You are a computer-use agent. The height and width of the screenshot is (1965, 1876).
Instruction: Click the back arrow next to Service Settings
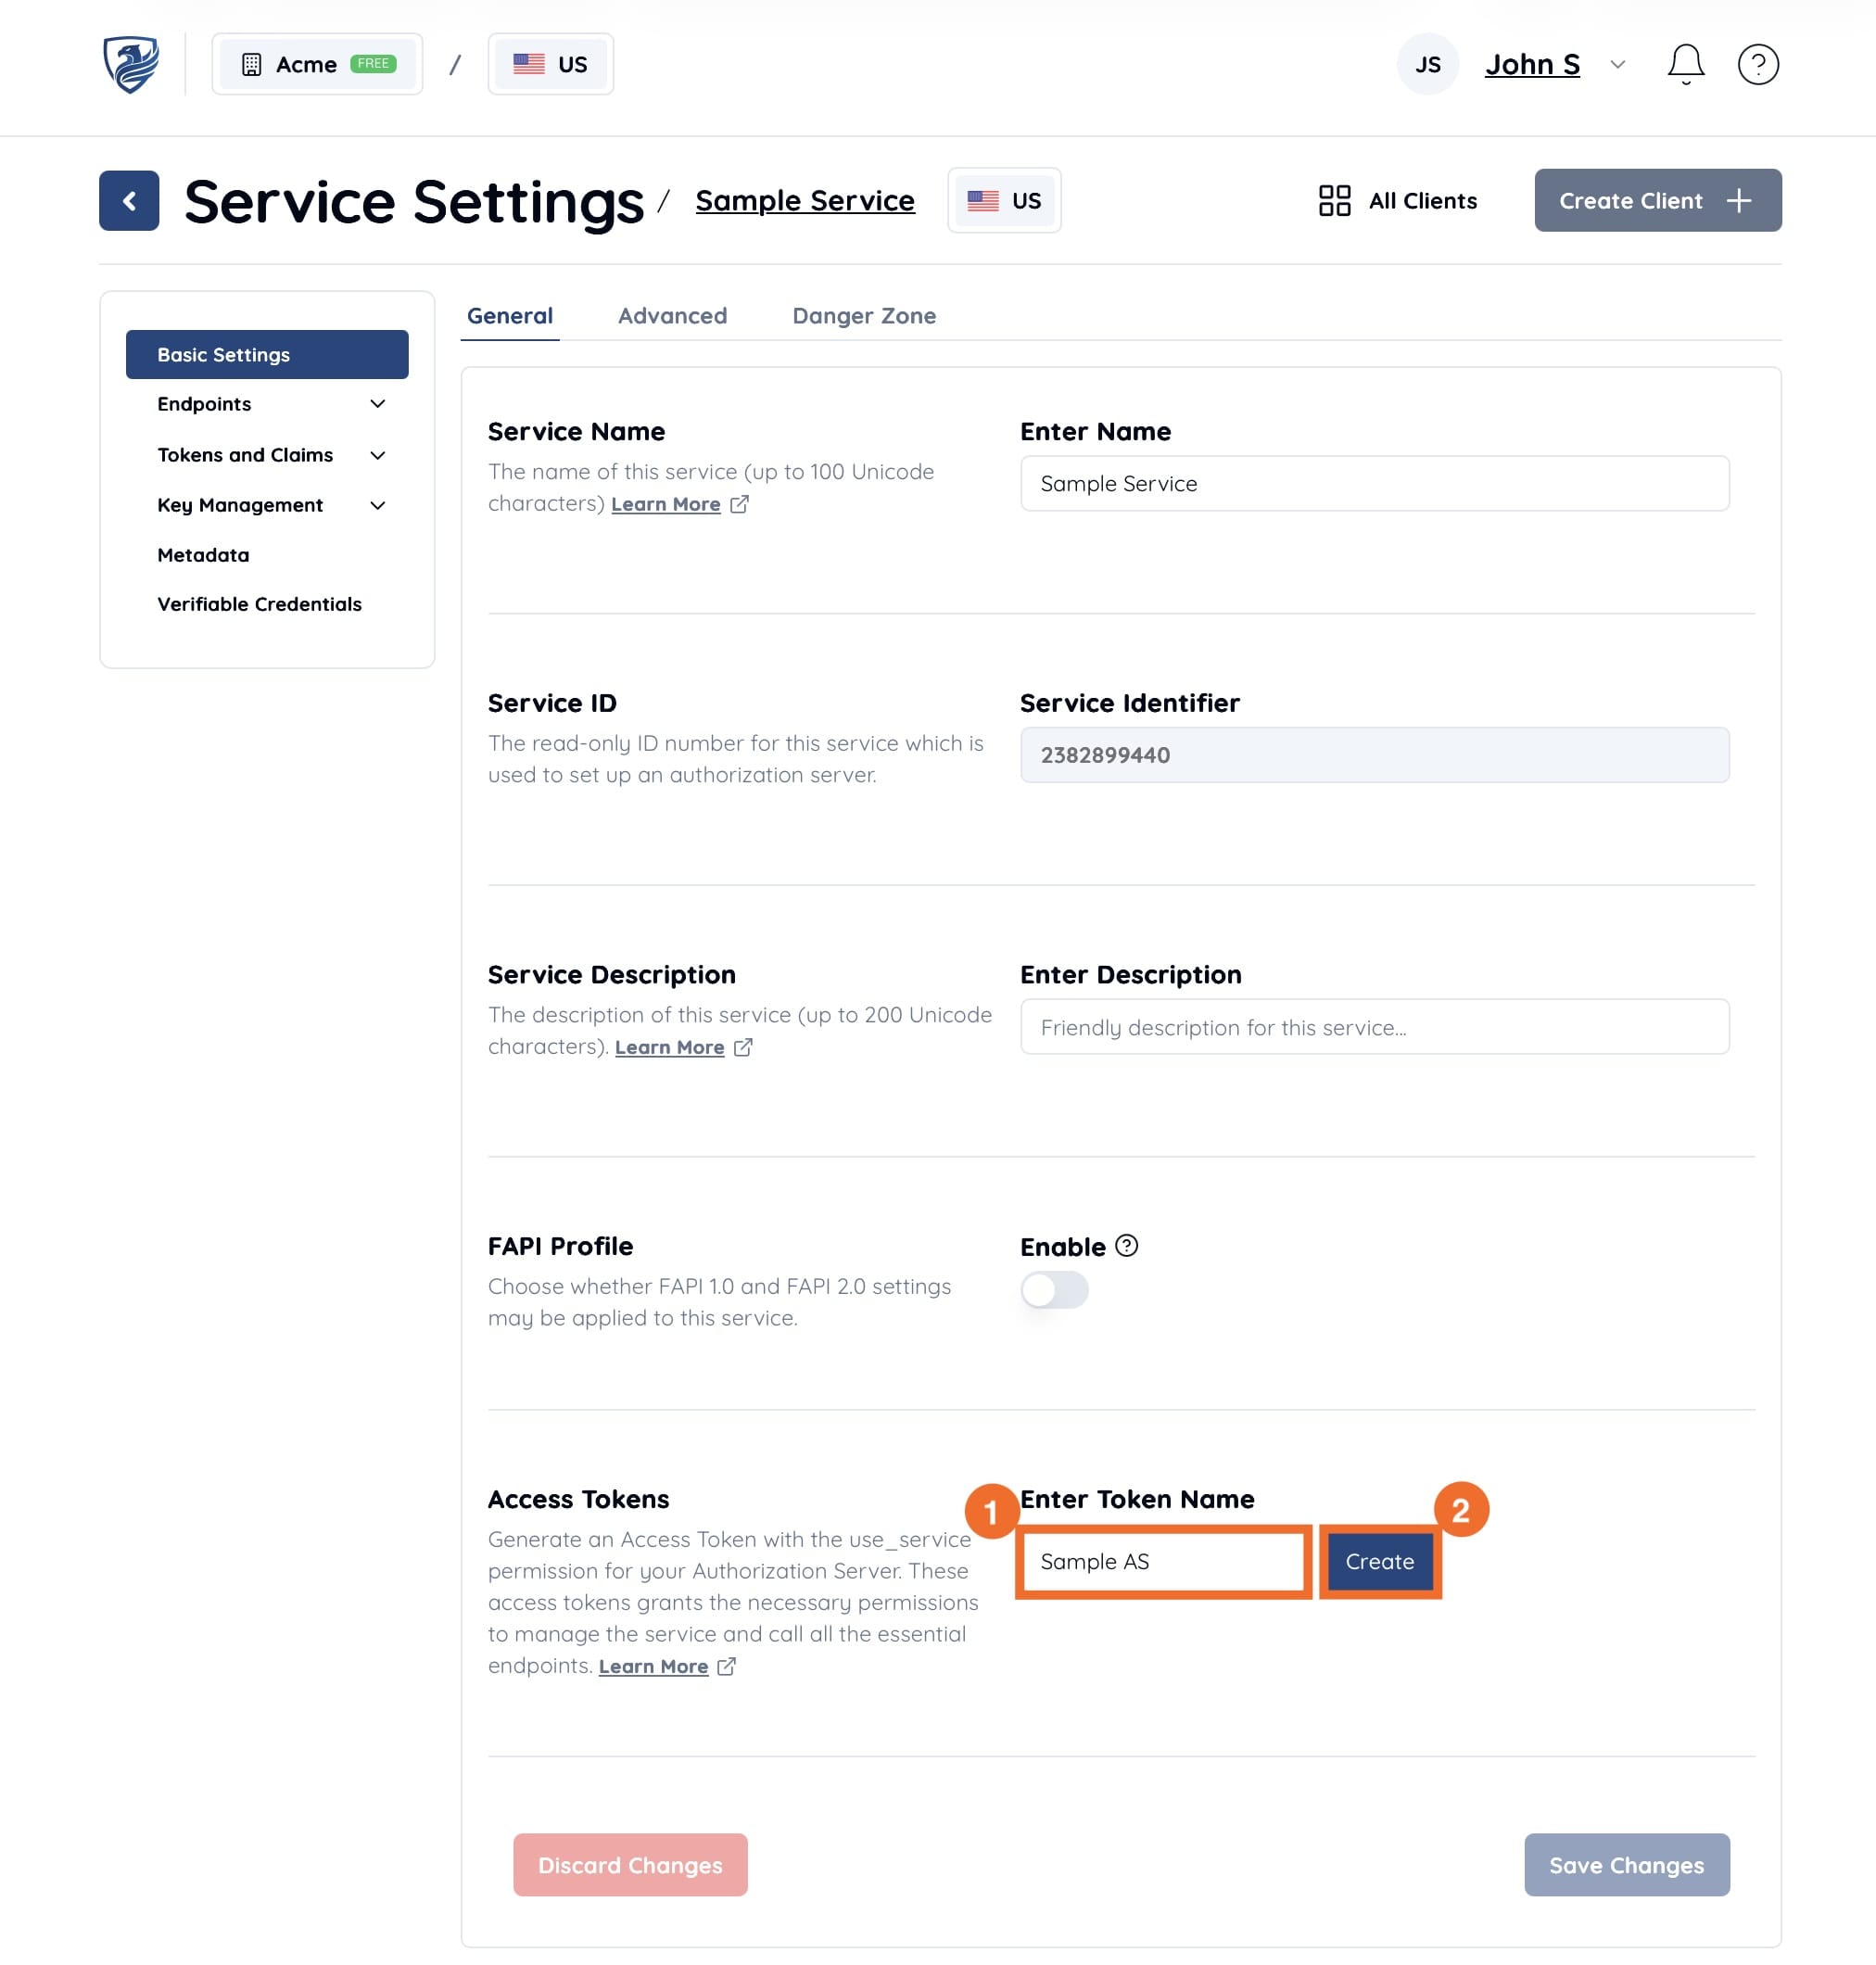129,200
